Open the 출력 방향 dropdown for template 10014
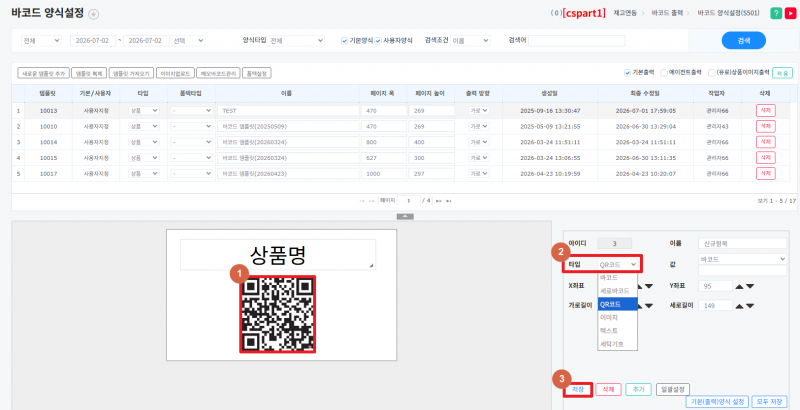 (x=479, y=142)
